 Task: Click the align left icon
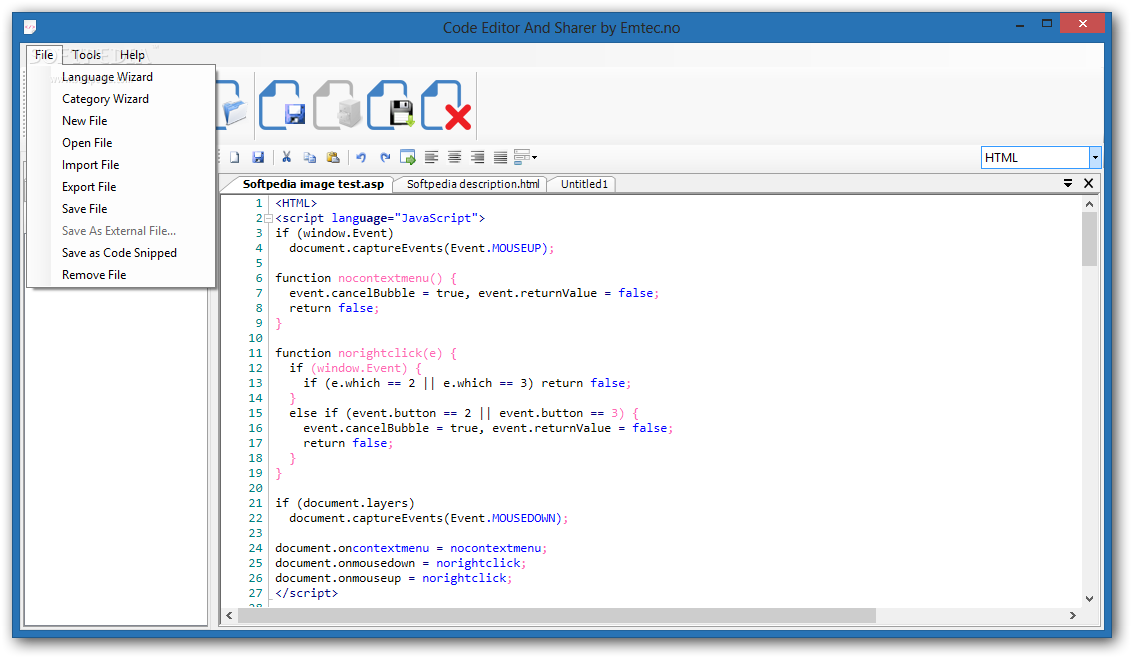coord(431,157)
